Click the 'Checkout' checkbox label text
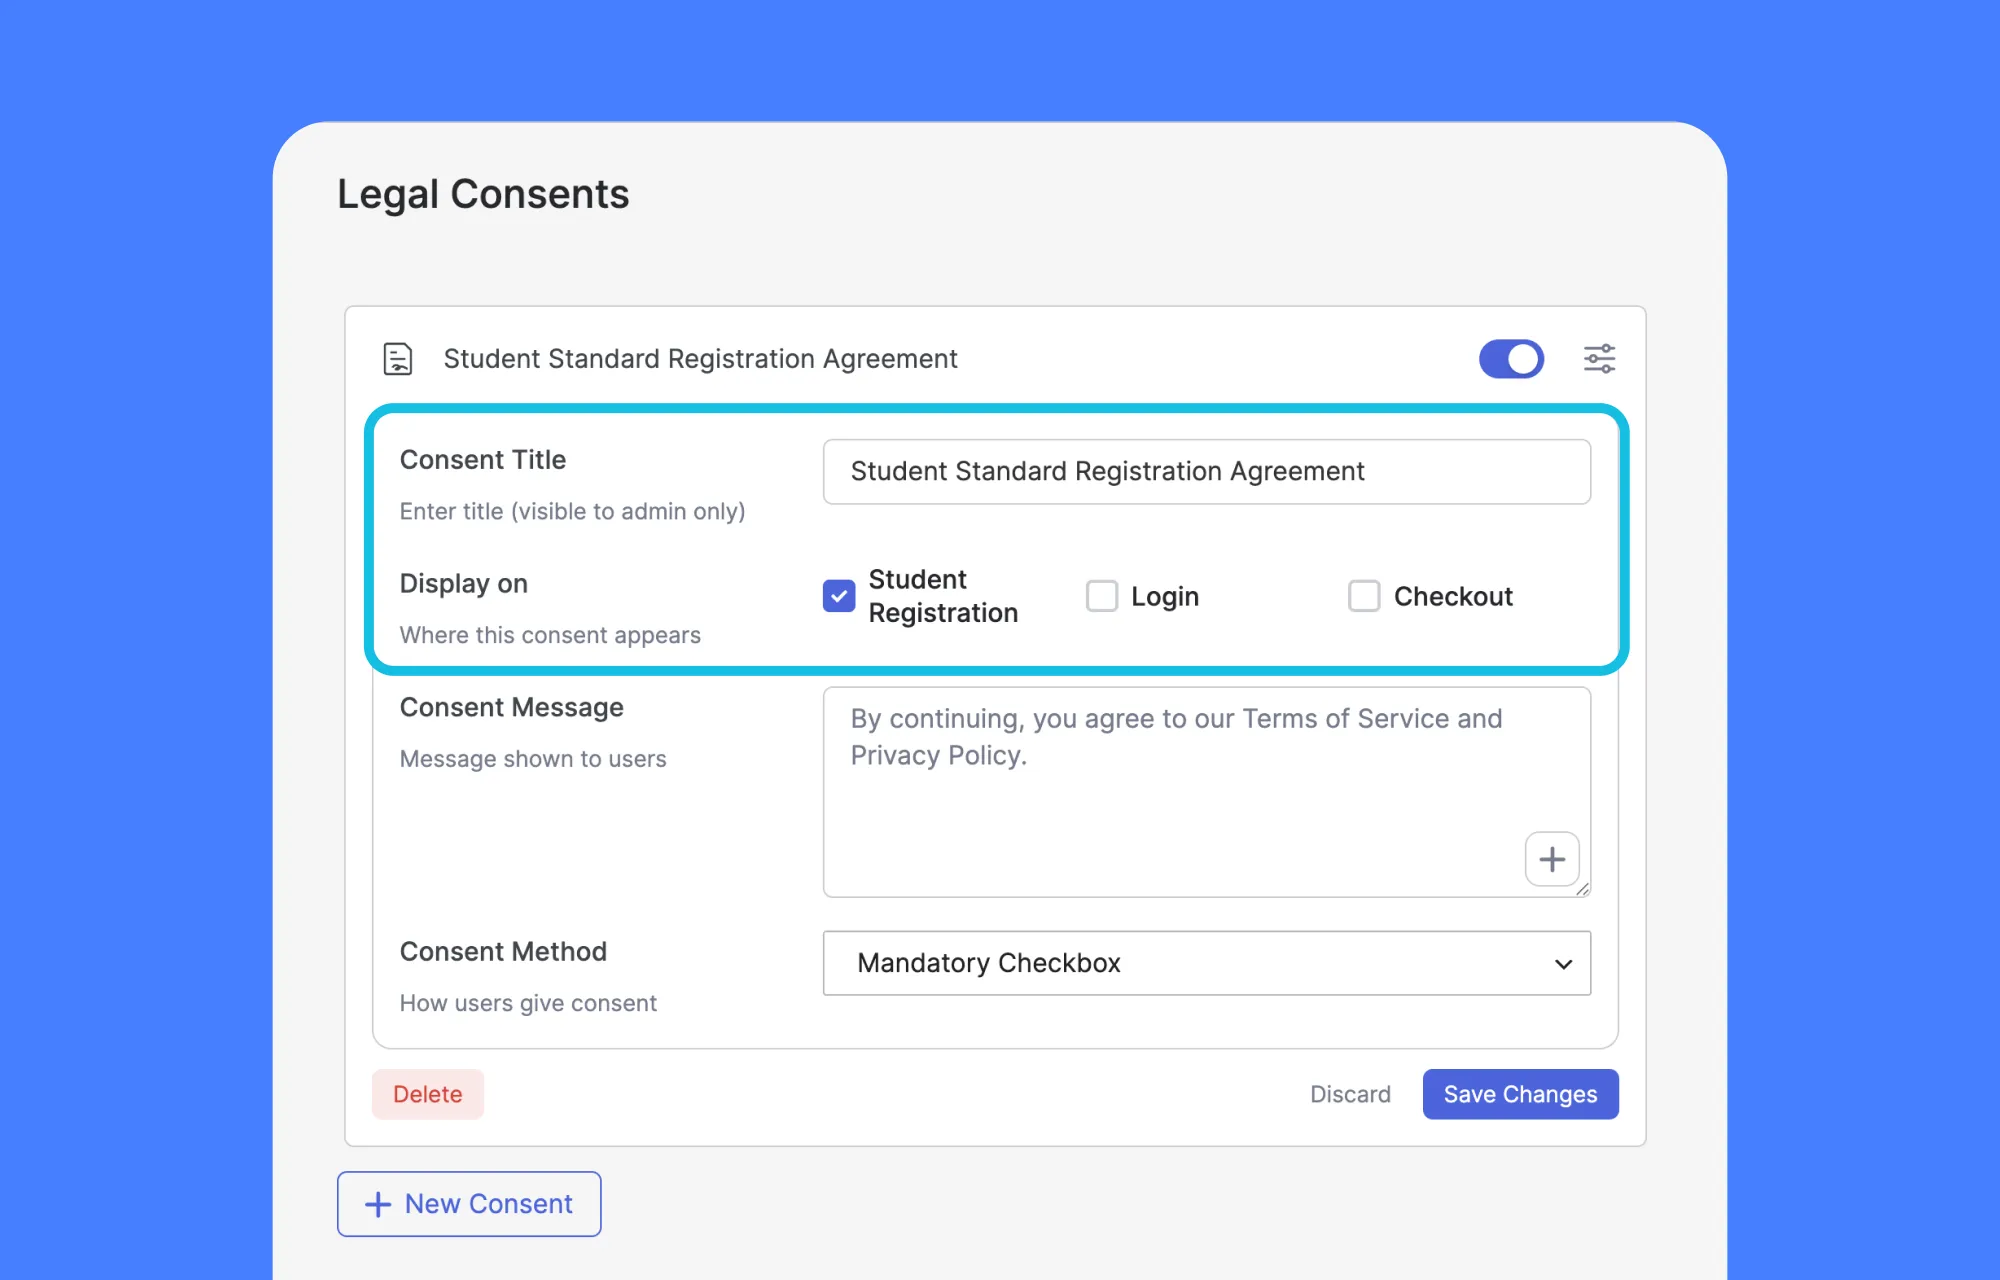The image size is (2000, 1280). pyautogui.click(x=1453, y=596)
